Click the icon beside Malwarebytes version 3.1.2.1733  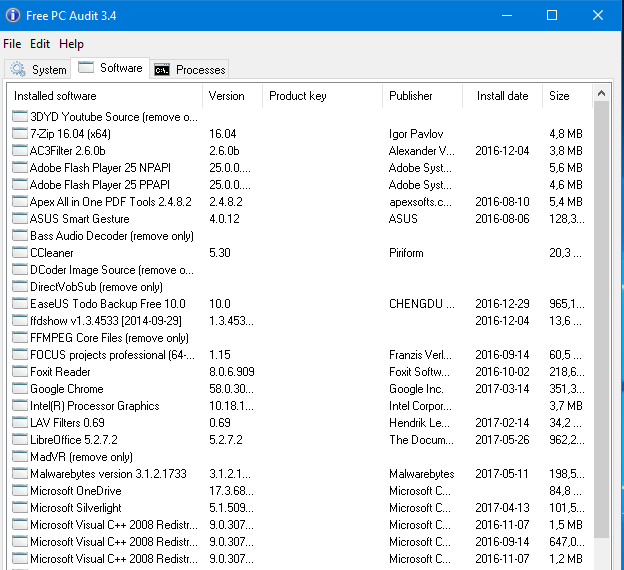[20, 473]
